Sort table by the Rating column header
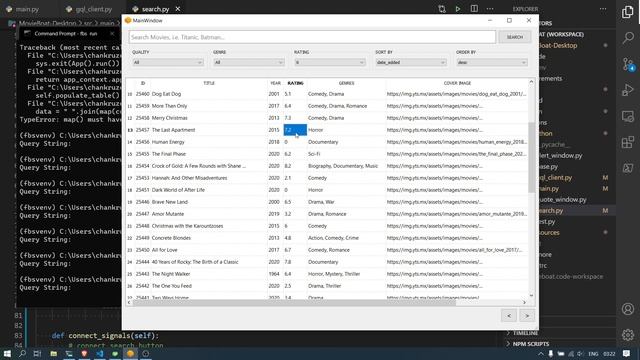 point(296,83)
